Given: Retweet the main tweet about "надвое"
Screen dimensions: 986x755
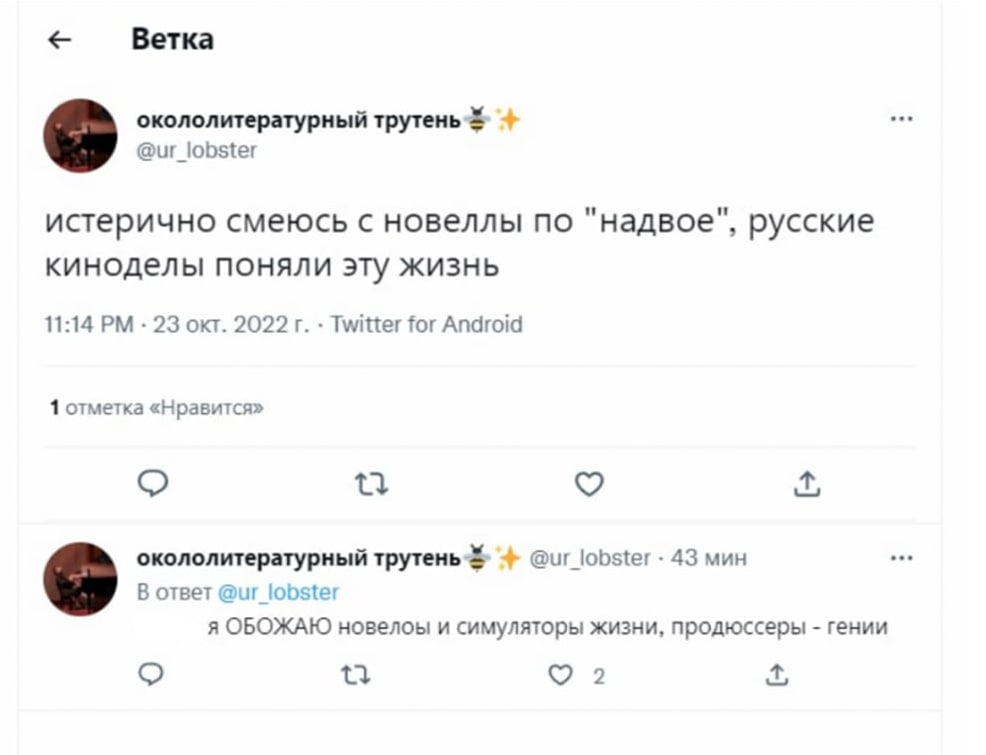Looking at the screenshot, I should coord(371,485).
